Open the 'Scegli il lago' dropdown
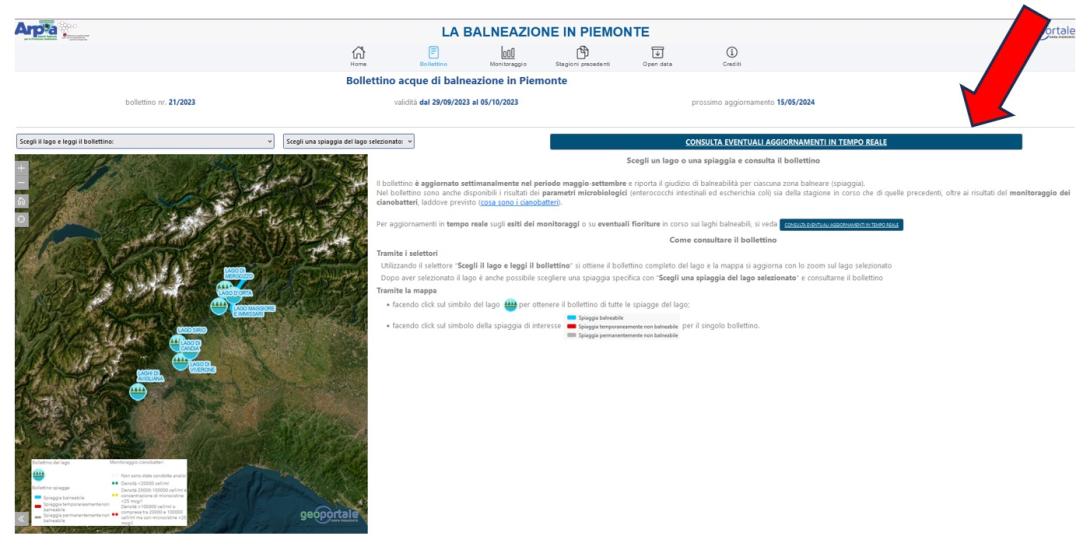 tap(145, 141)
